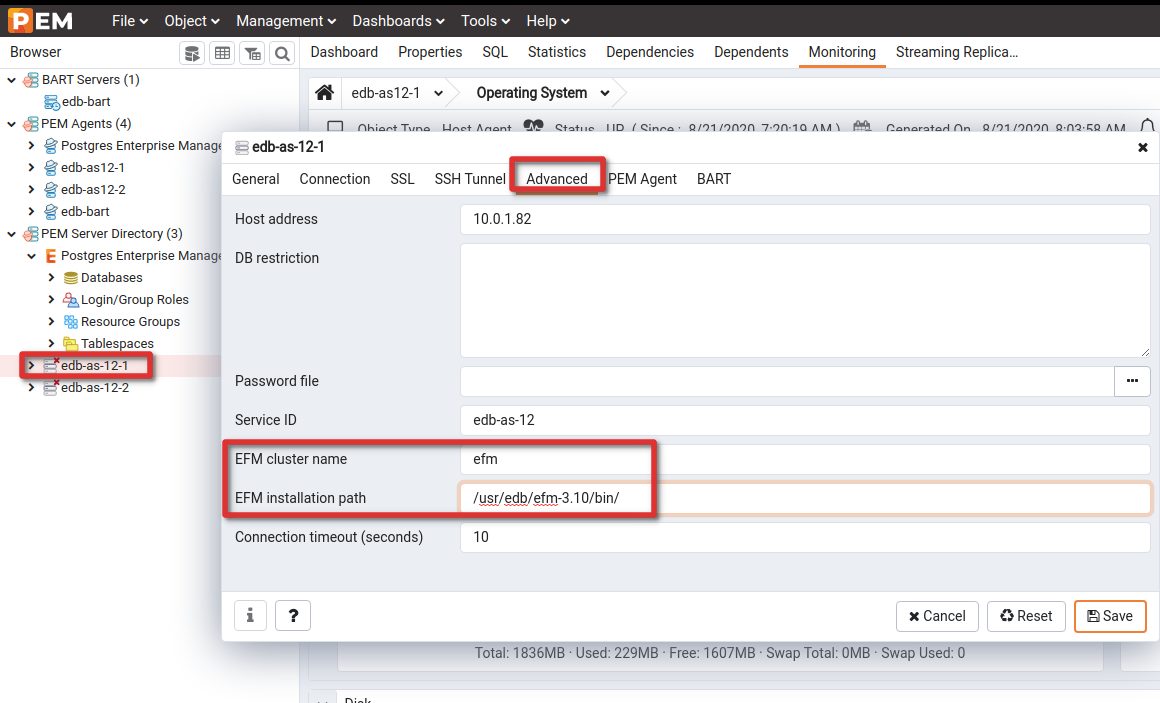Screen dimensions: 1160x703
Task: Click the alert bell icon
Action: (x=1147, y=126)
